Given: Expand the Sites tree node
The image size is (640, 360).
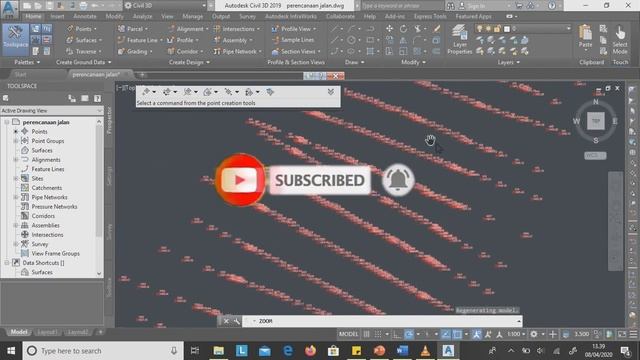Looking at the screenshot, I should (16, 178).
